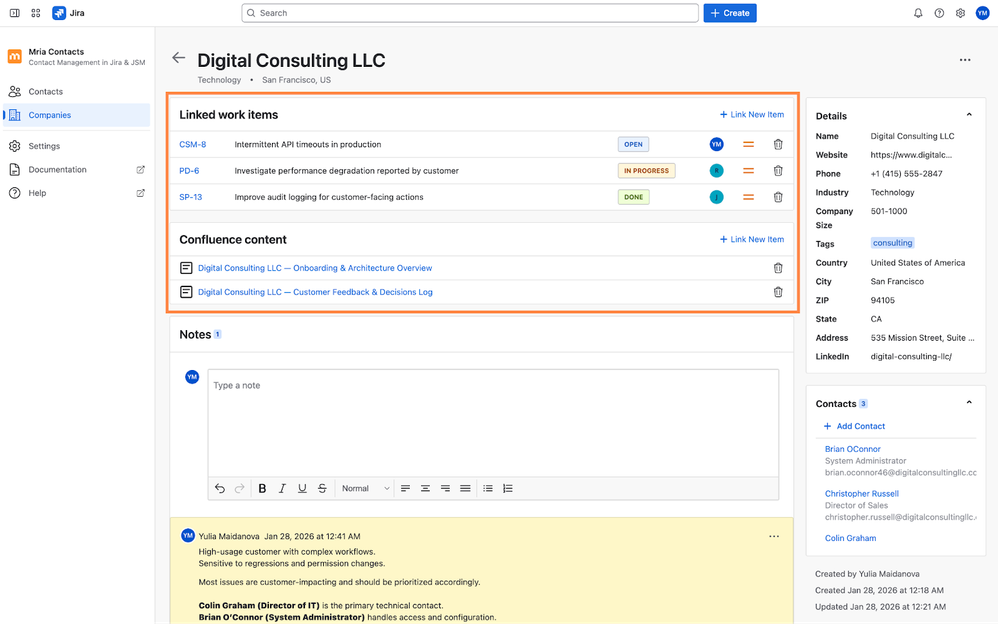Collapse the Contacts panel
The height and width of the screenshot is (624, 998).
pos(969,402)
